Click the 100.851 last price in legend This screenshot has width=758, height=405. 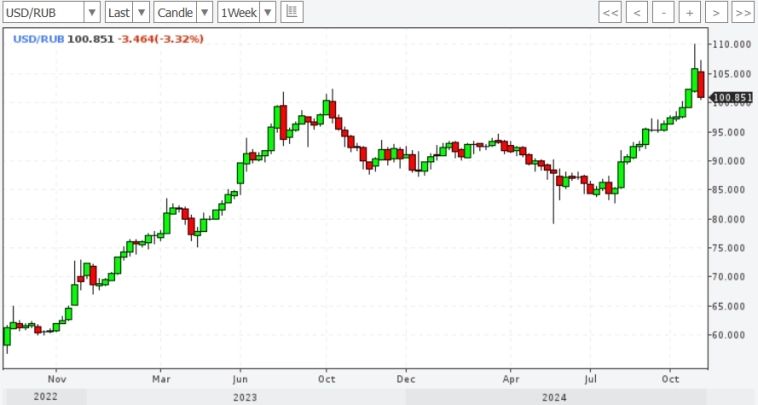tap(90, 39)
